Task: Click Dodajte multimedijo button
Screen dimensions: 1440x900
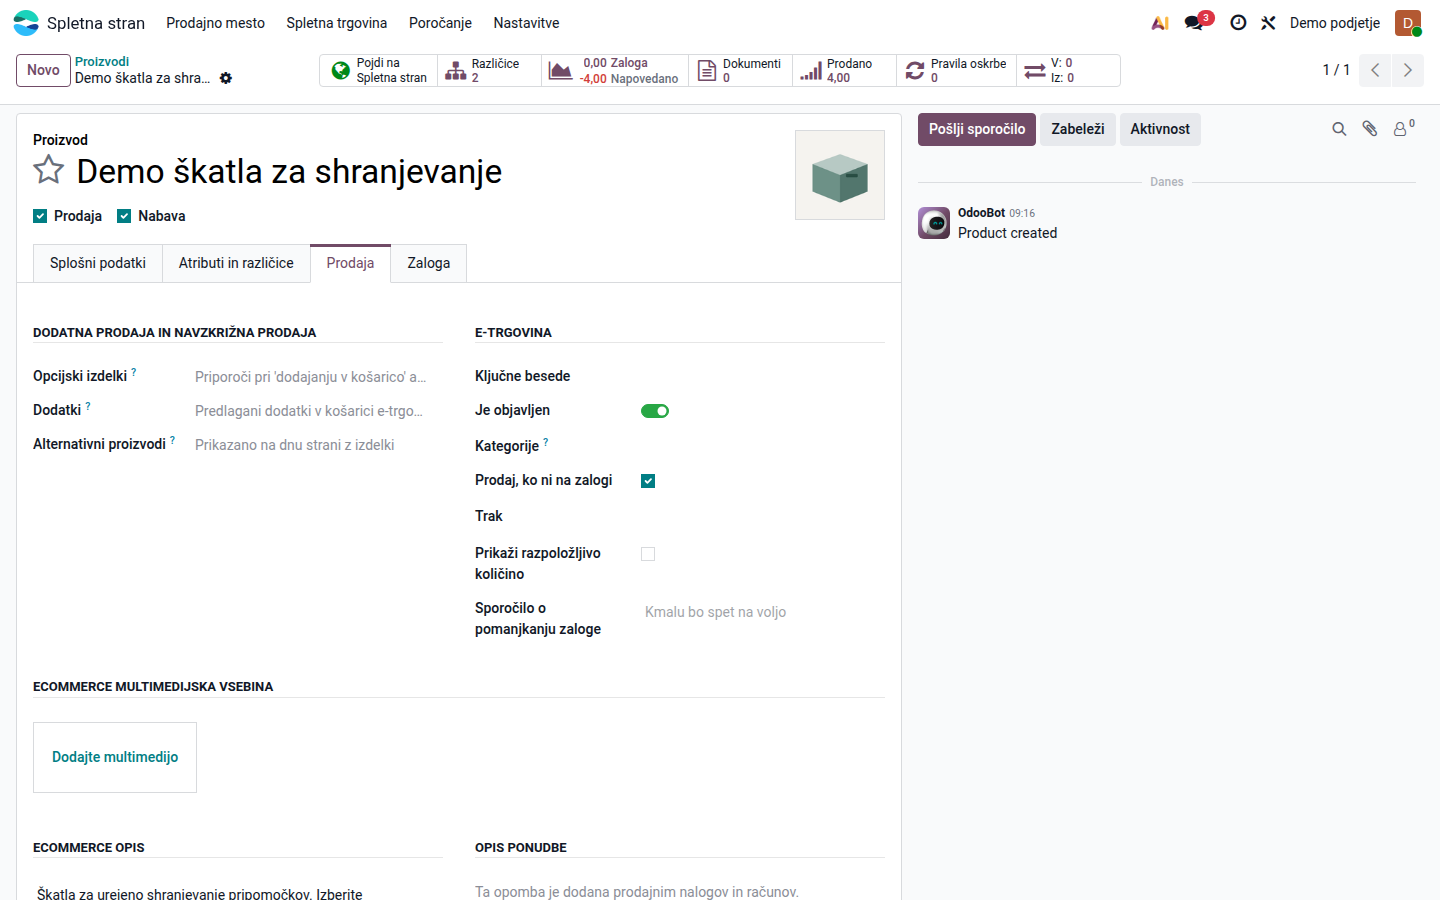Action: (x=115, y=757)
